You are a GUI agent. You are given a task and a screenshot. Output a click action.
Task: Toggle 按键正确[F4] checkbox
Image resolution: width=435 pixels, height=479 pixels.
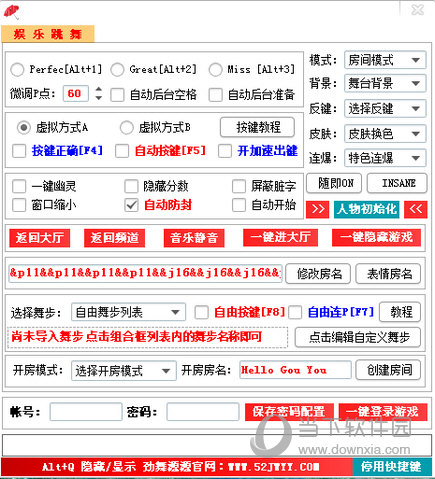click(x=19, y=151)
